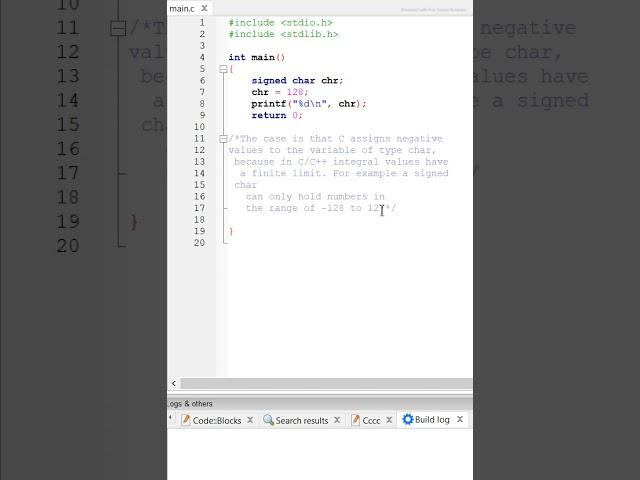Collapse the main function fold at line 5

(223, 69)
